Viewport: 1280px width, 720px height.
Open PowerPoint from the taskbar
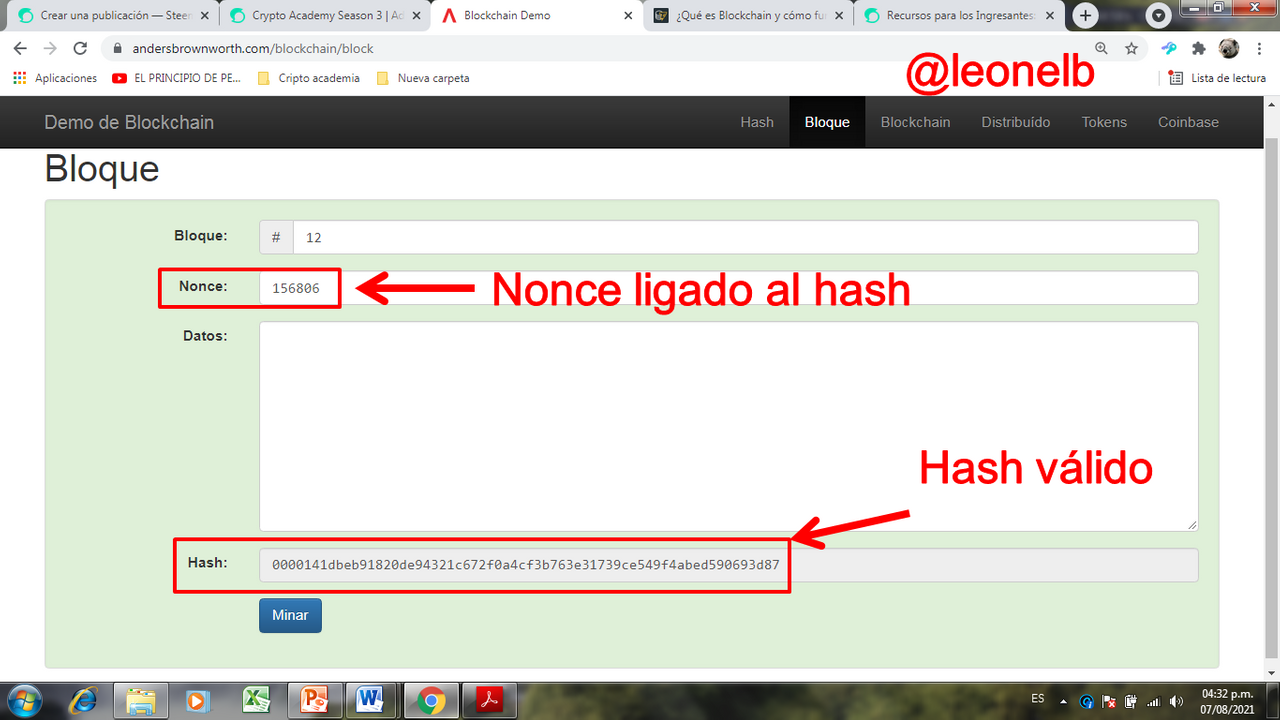point(314,699)
